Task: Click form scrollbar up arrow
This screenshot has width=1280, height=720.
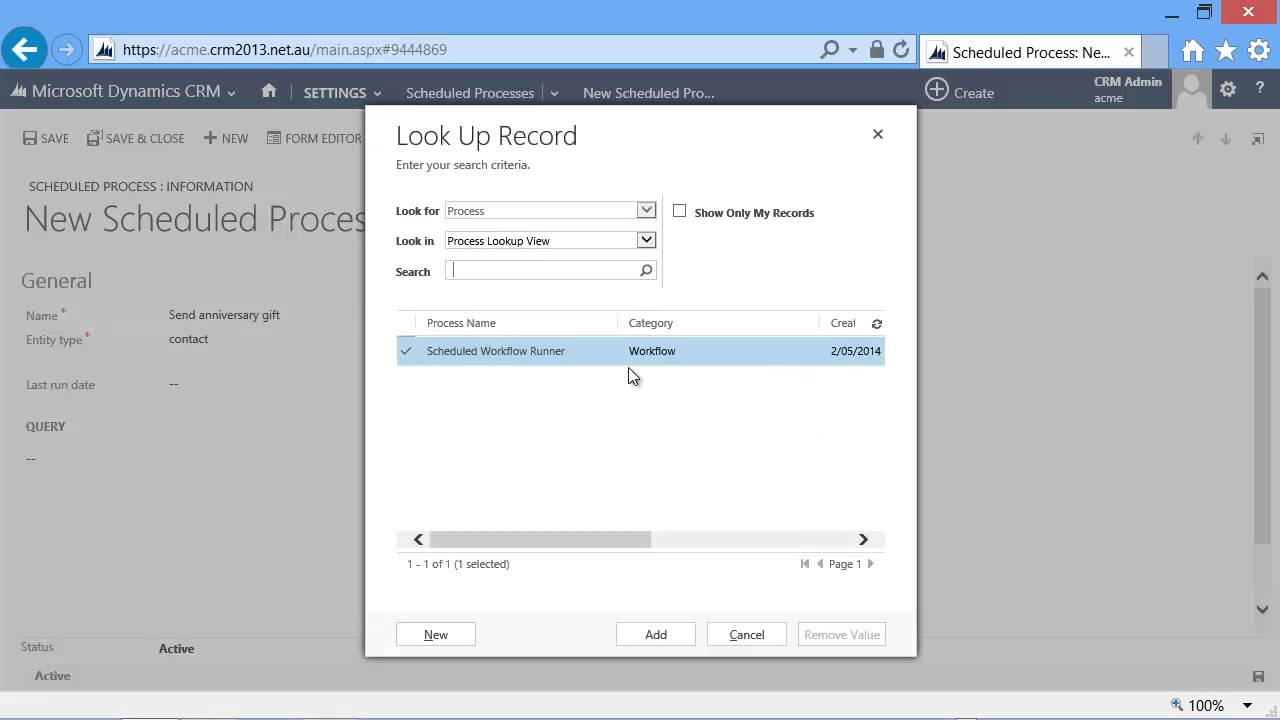Action: (1262, 276)
